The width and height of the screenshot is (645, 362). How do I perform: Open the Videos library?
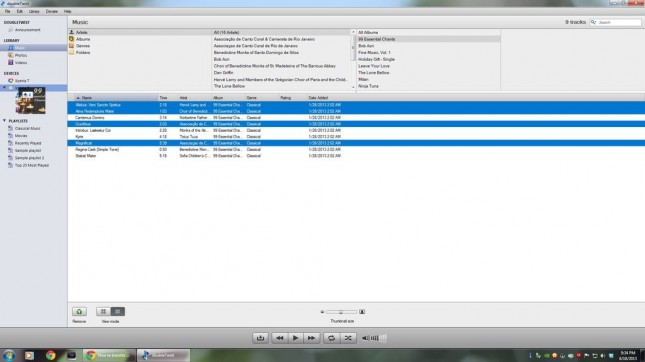(21, 63)
